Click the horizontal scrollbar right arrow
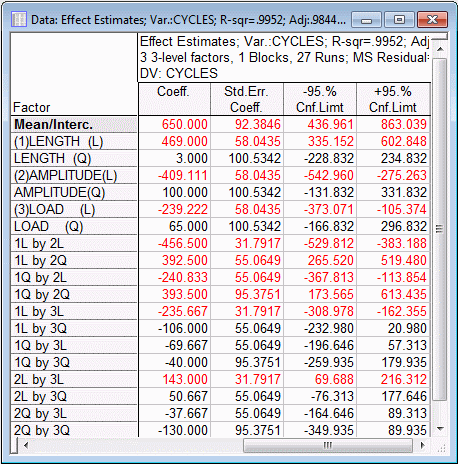This screenshot has width=458, height=464. (x=423, y=445)
